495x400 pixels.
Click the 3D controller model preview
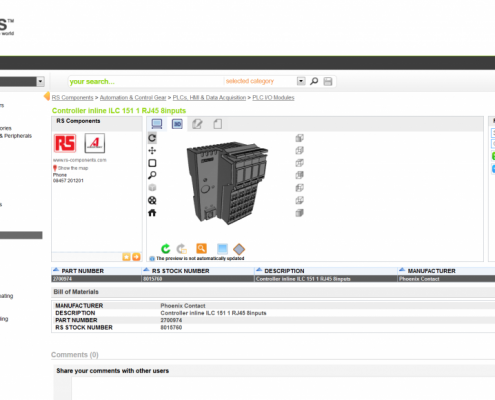(x=227, y=182)
